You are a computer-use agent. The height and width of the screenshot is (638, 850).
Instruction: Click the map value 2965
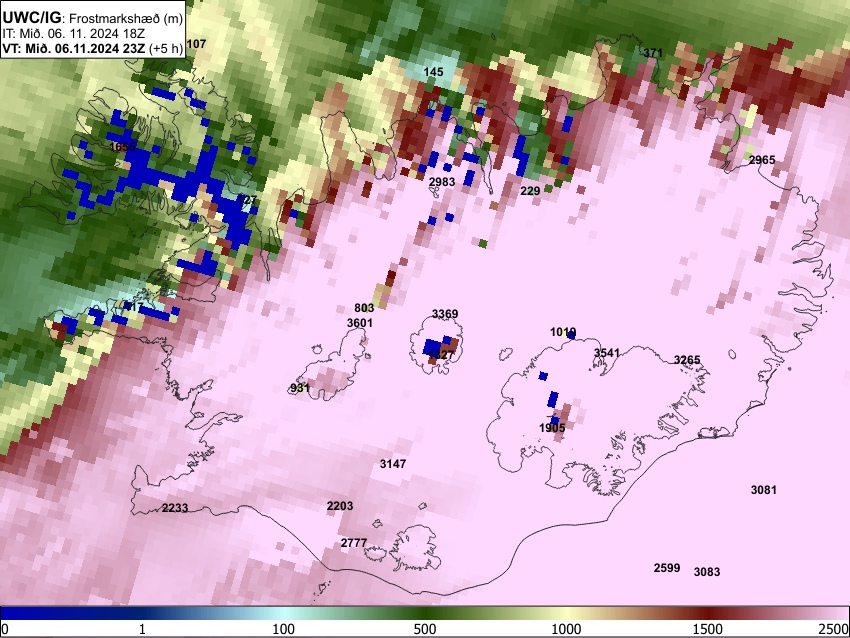pyautogui.click(x=762, y=160)
